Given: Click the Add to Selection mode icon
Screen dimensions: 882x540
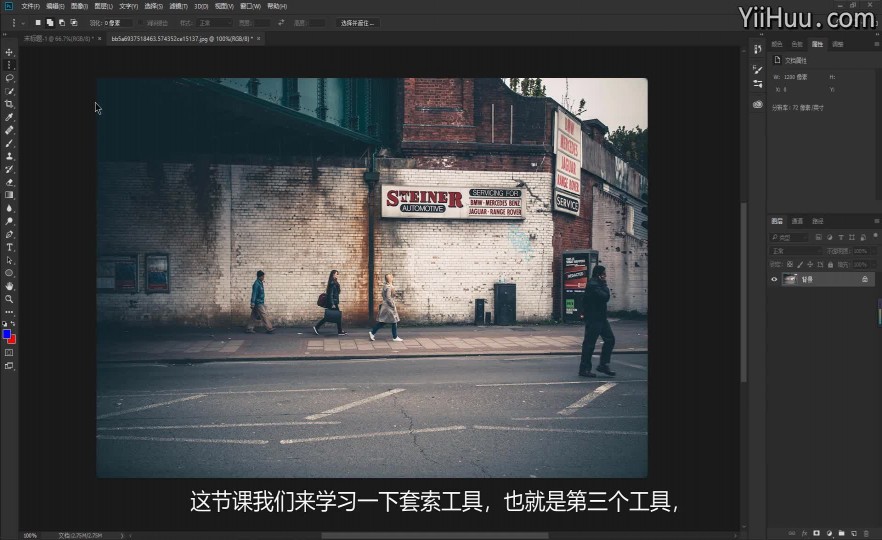Looking at the screenshot, I should (50, 23).
